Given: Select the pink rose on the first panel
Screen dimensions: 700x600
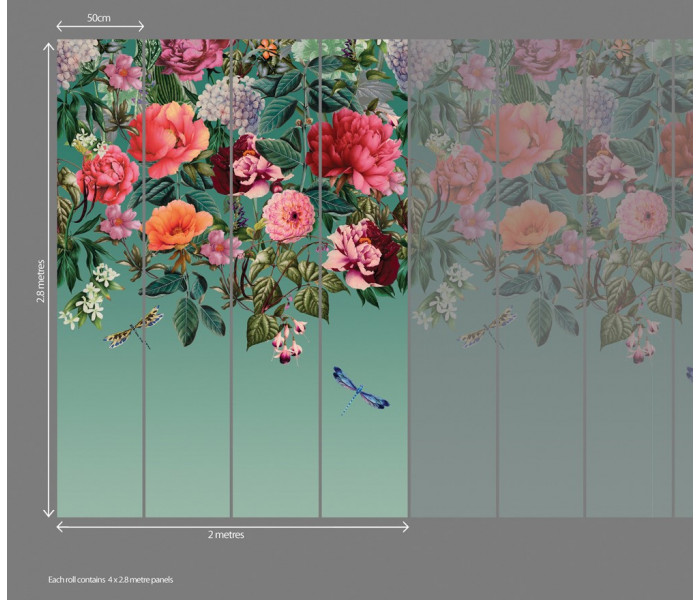Looking at the screenshot, I should pyautogui.click(x=107, y=174).
